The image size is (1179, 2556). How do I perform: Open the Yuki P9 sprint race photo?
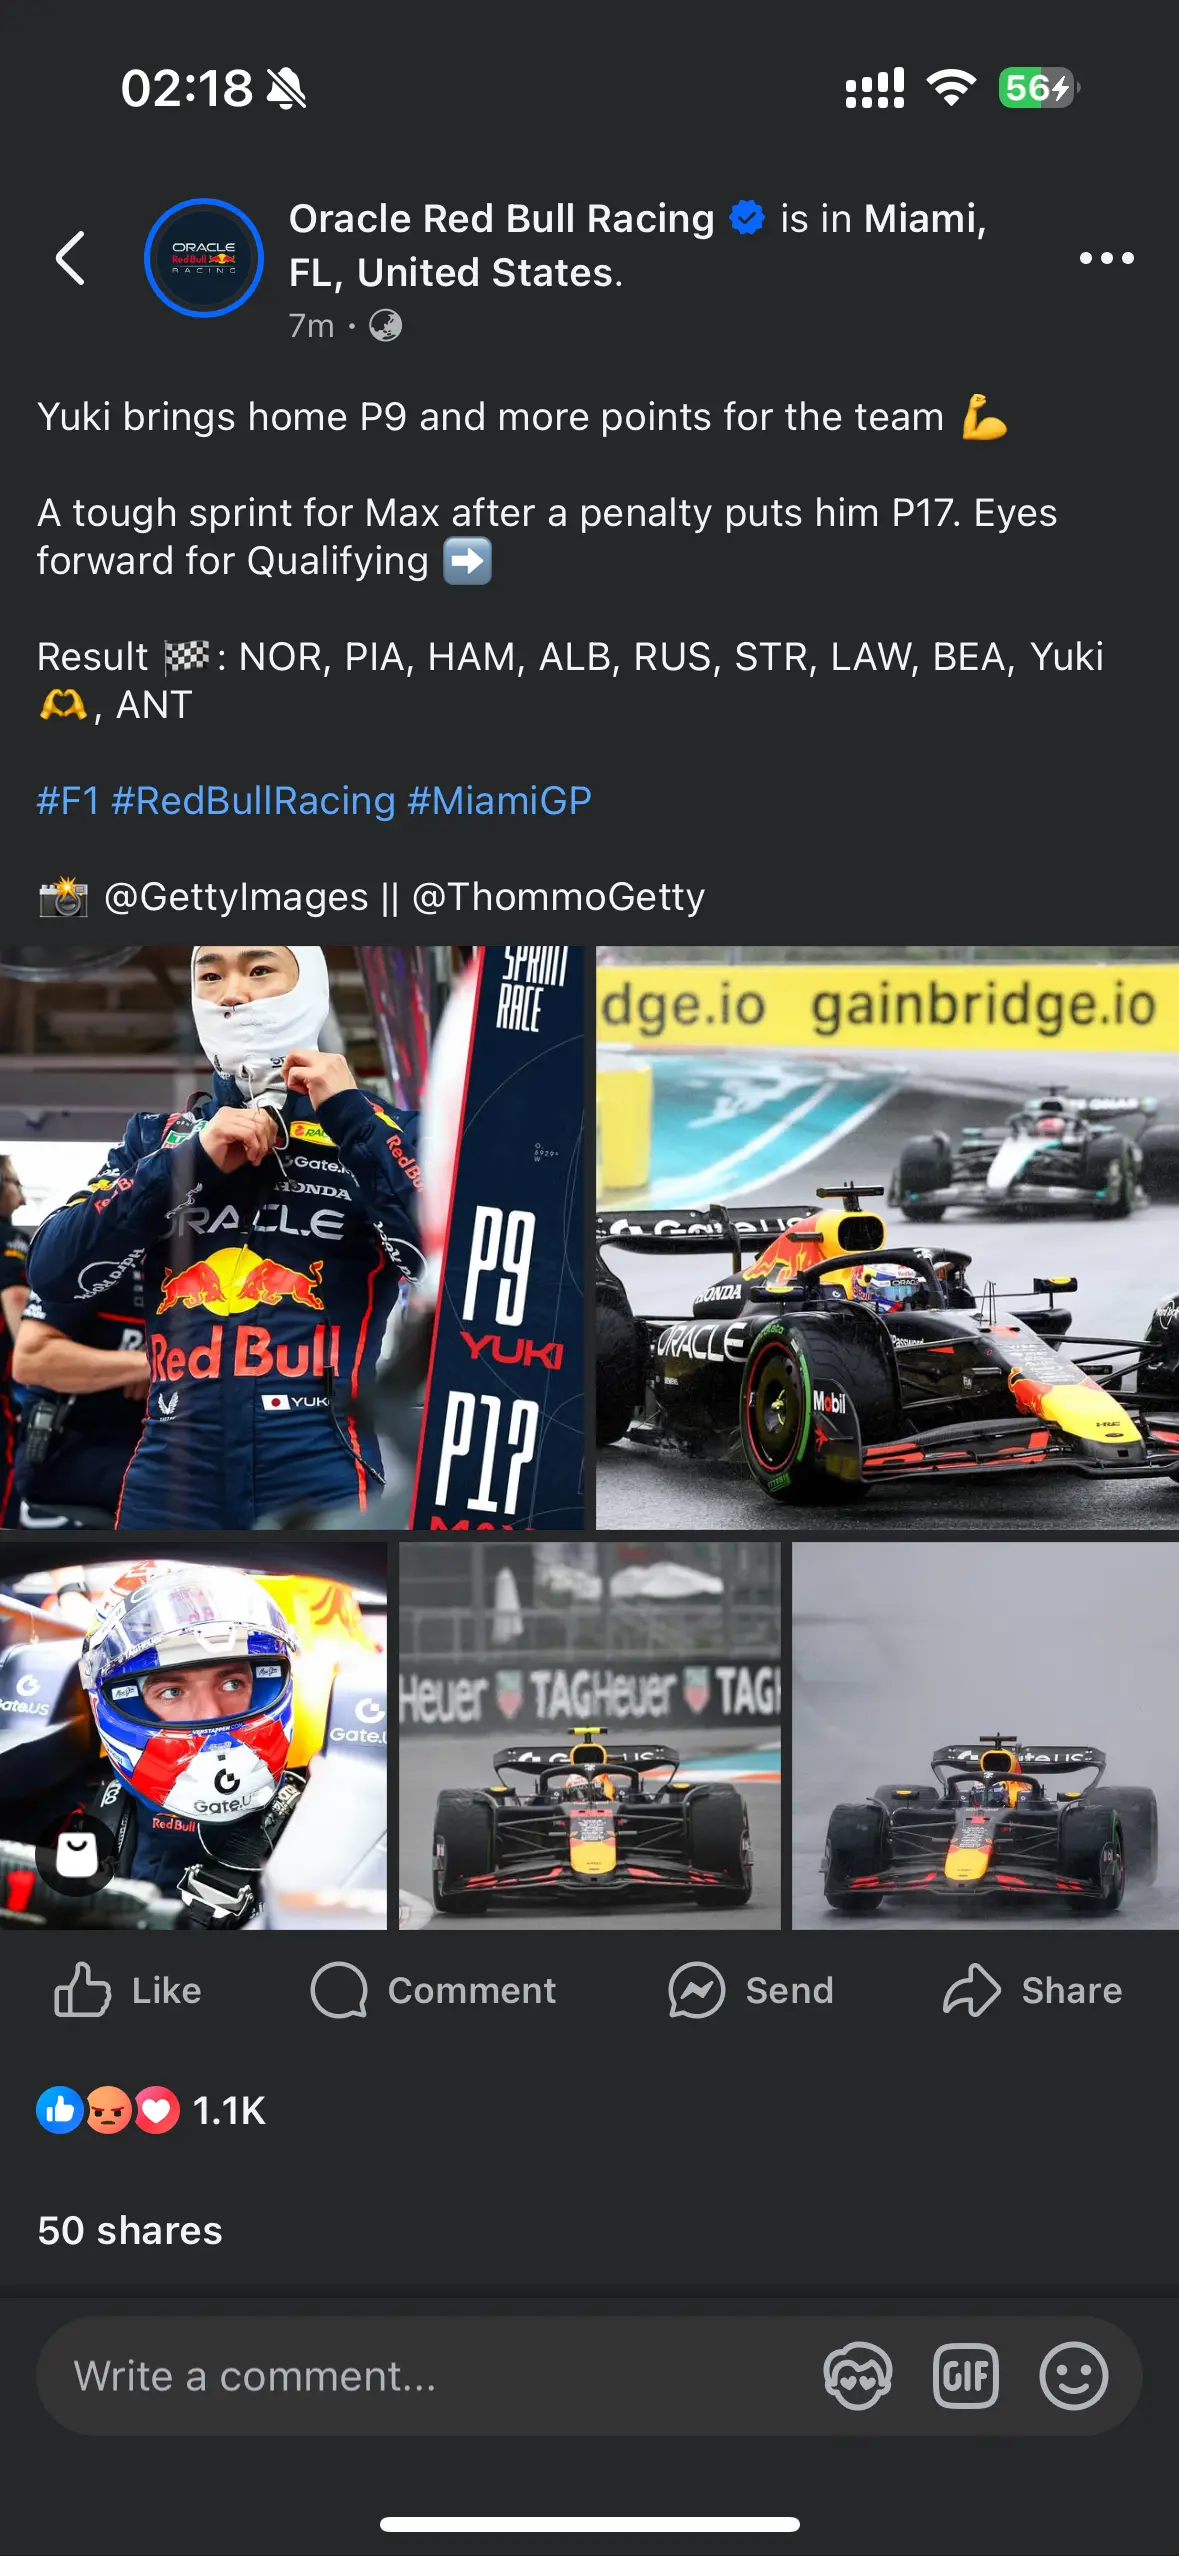click(x=292, y=1237)
